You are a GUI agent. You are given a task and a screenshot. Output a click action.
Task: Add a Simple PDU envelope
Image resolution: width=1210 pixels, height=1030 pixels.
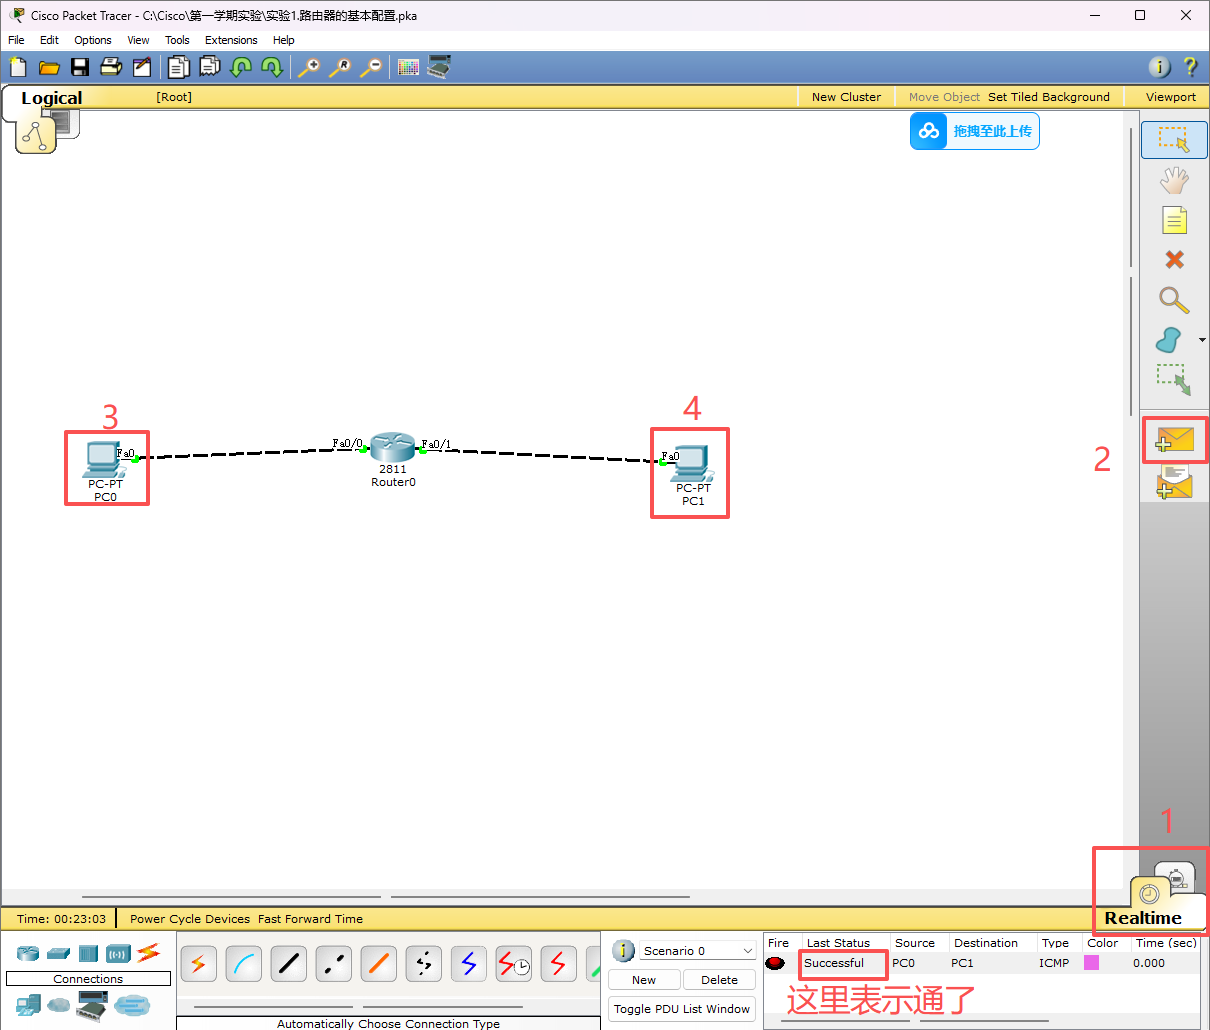coord(1175,439)
